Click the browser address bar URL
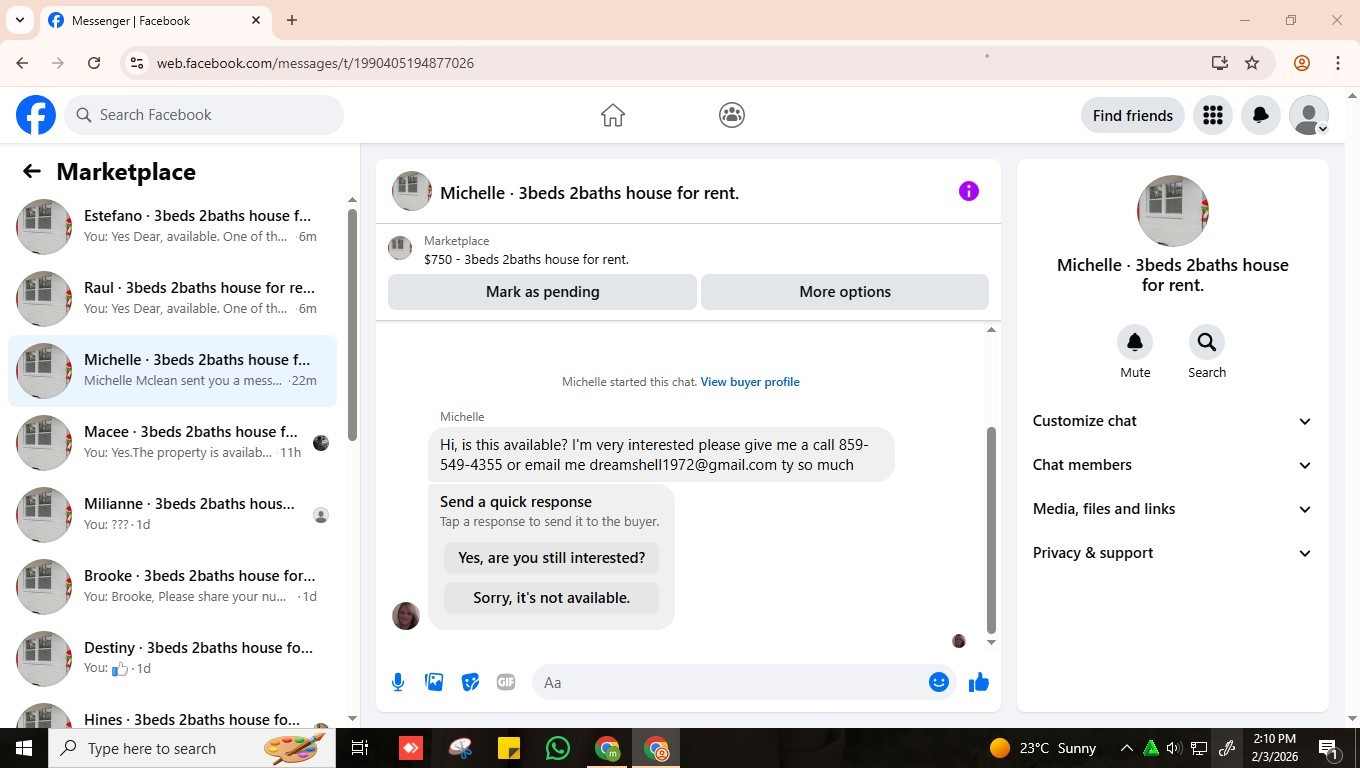The width and height of the screenshot is (1360, 768). [315, 63]
